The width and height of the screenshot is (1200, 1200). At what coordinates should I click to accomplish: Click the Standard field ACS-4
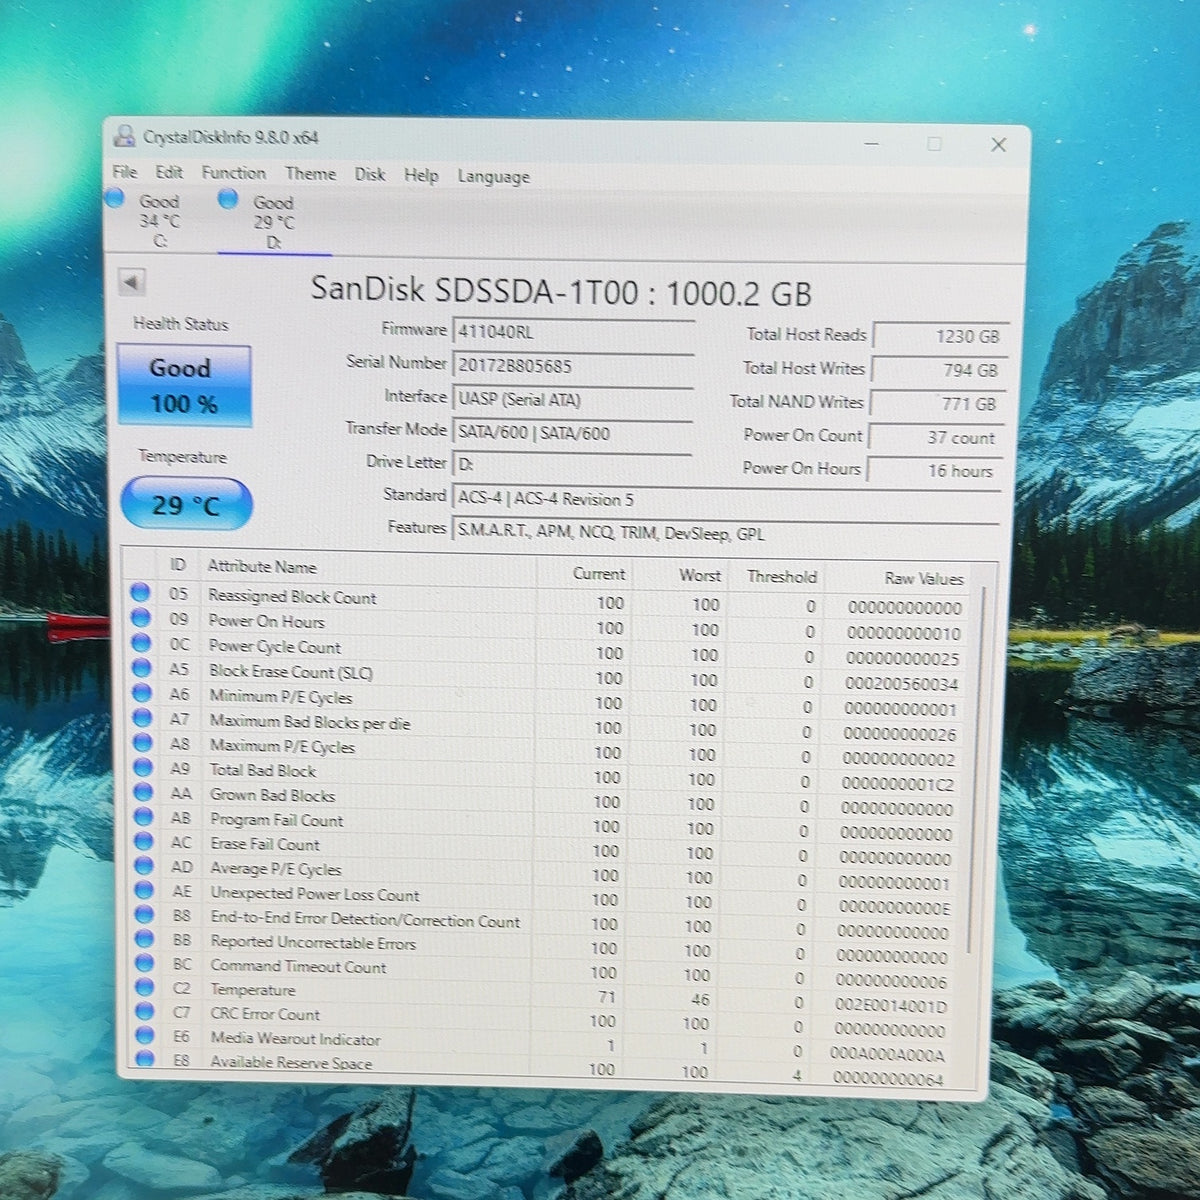[727, 499]
